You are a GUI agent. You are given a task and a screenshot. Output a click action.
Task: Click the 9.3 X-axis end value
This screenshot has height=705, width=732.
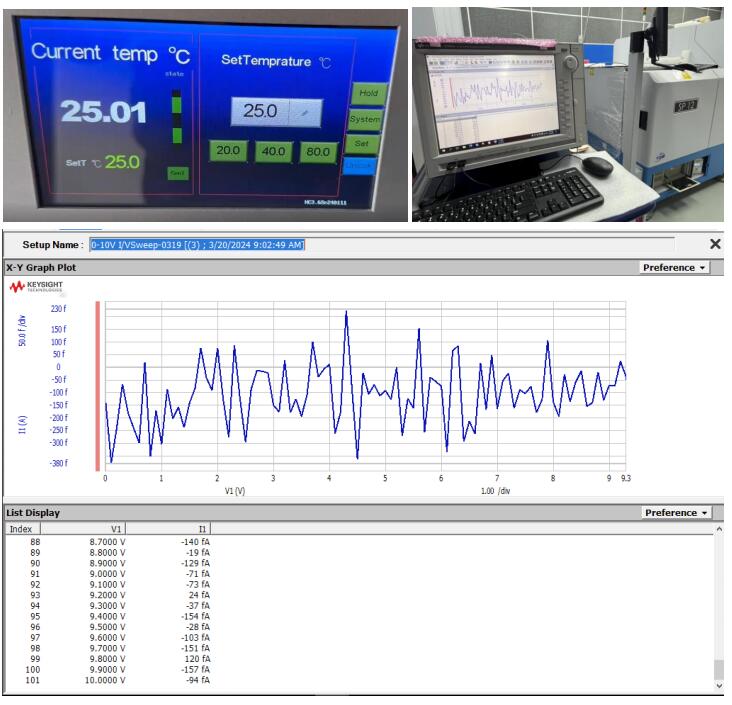(626, 479)
